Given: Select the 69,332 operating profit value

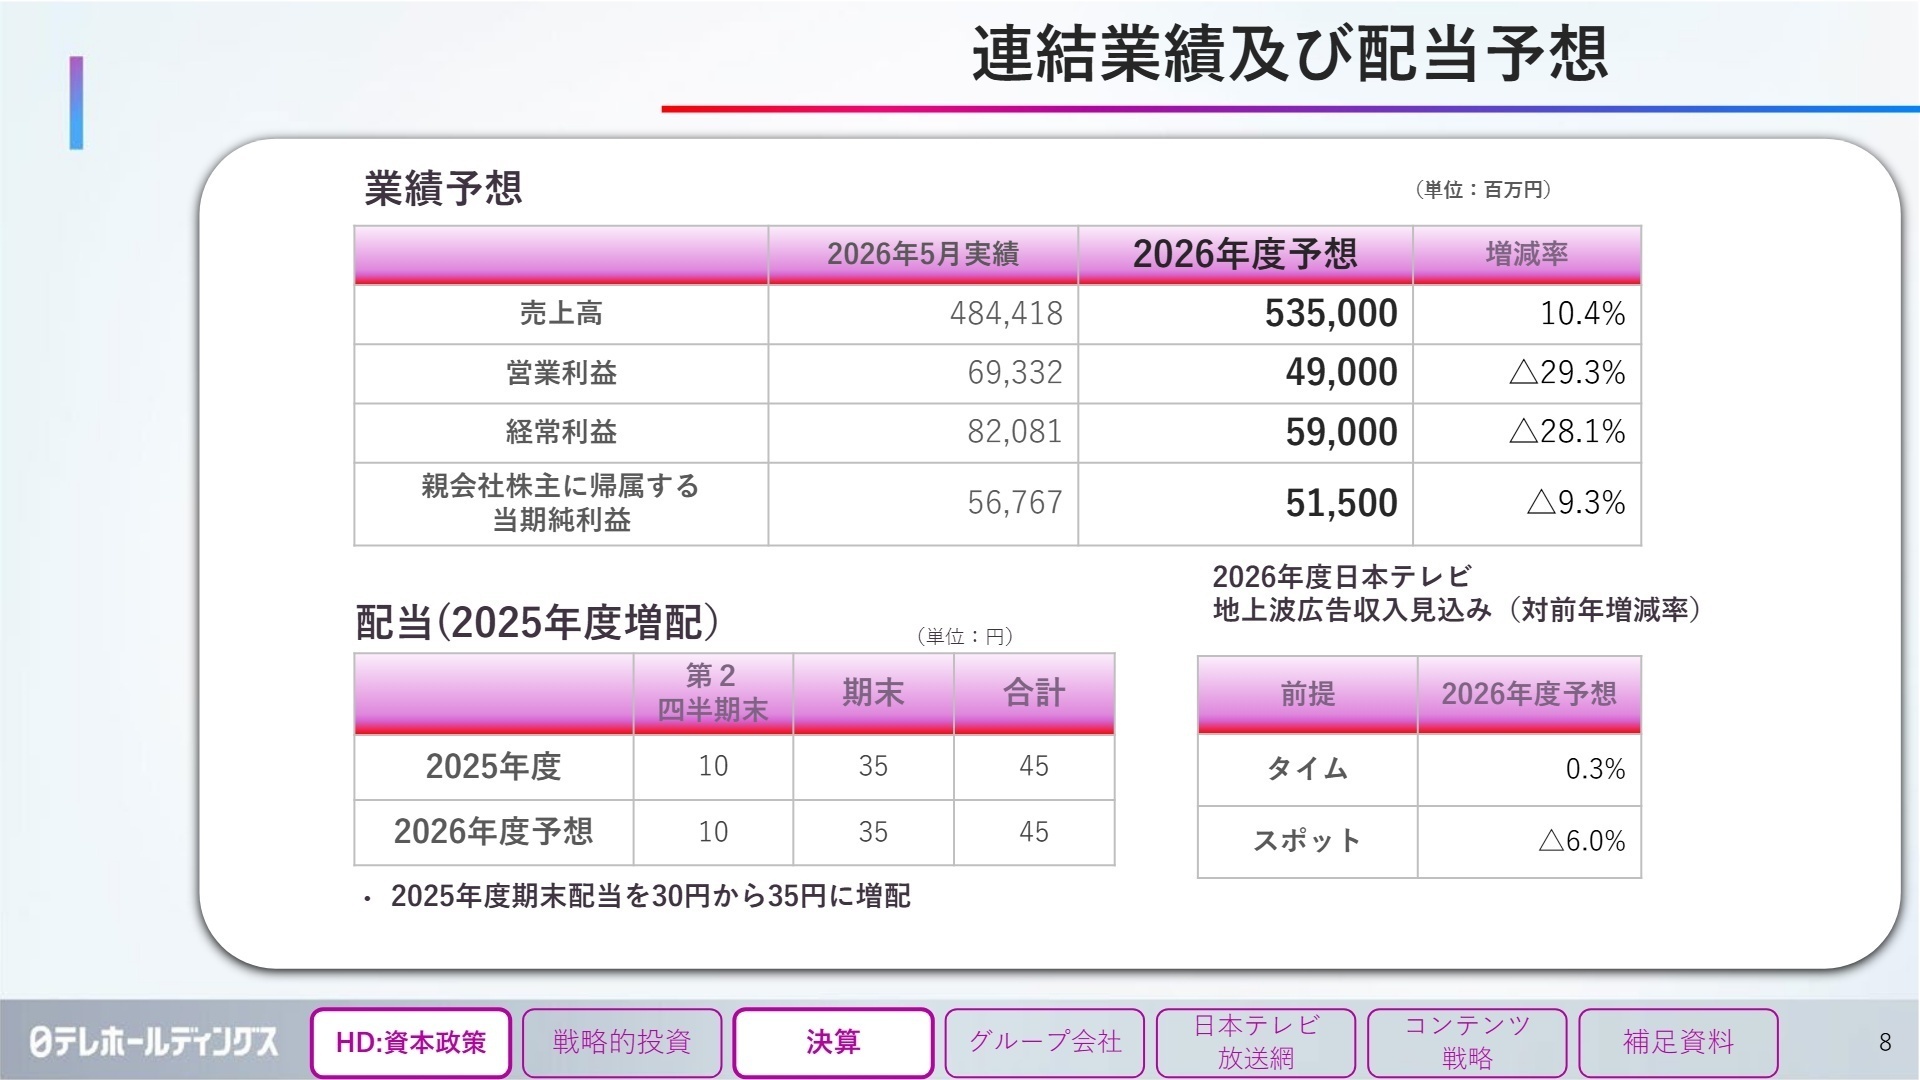Looking at the screenshot, I should click(x=1015, y=373).
